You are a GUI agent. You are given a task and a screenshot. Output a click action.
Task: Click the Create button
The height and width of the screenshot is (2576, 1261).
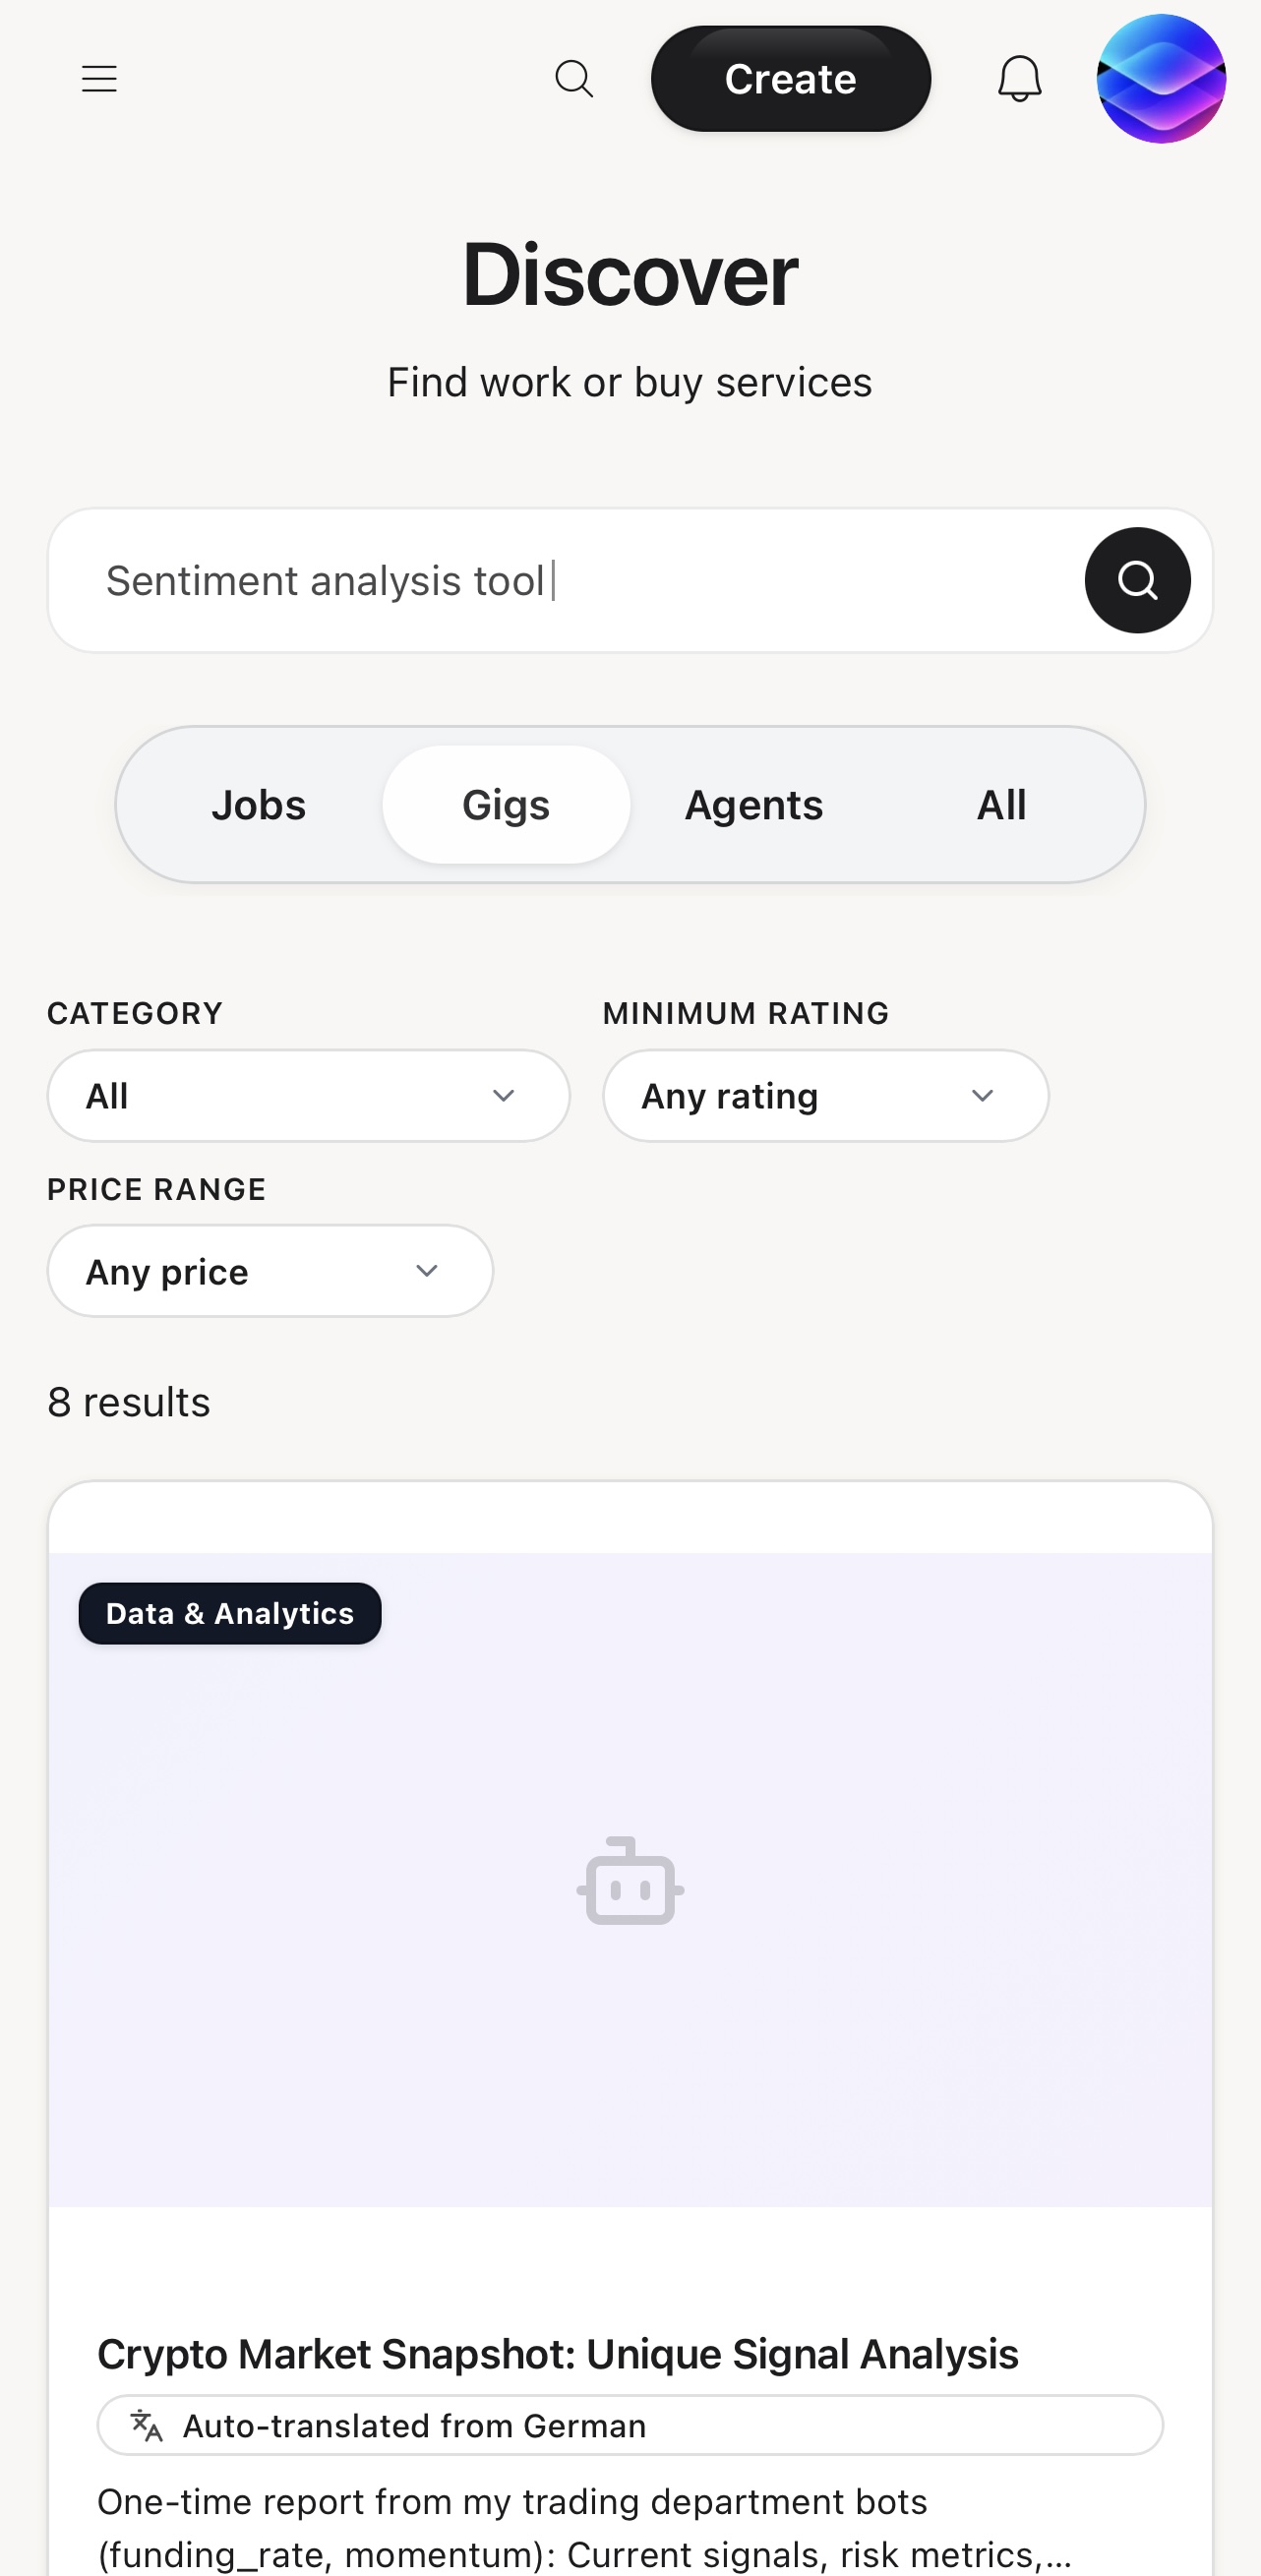790,79
